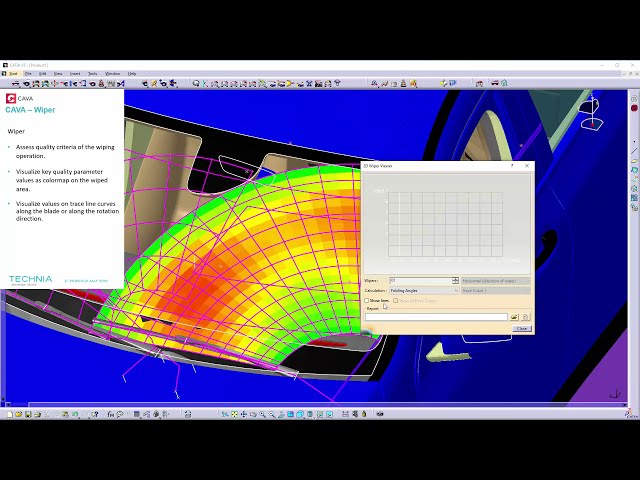This screenshot has width=640, height=480.
Task: Click the question mark help button in dialog title
Action: click(512, 166)
